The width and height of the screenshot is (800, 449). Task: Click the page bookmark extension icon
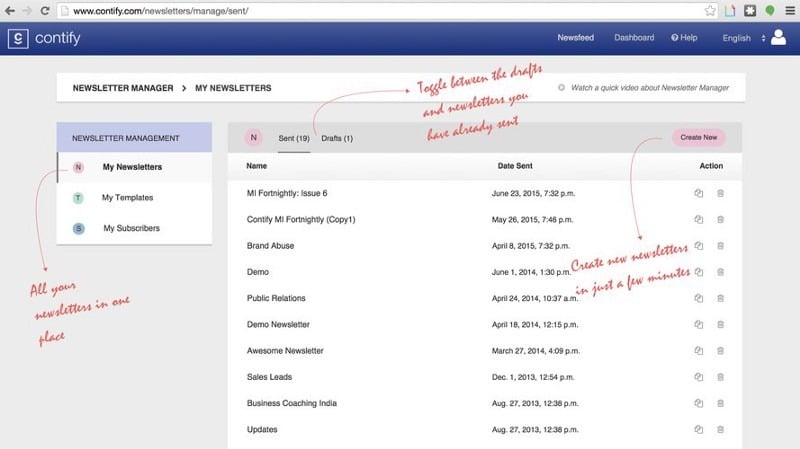tap(730, 11)
